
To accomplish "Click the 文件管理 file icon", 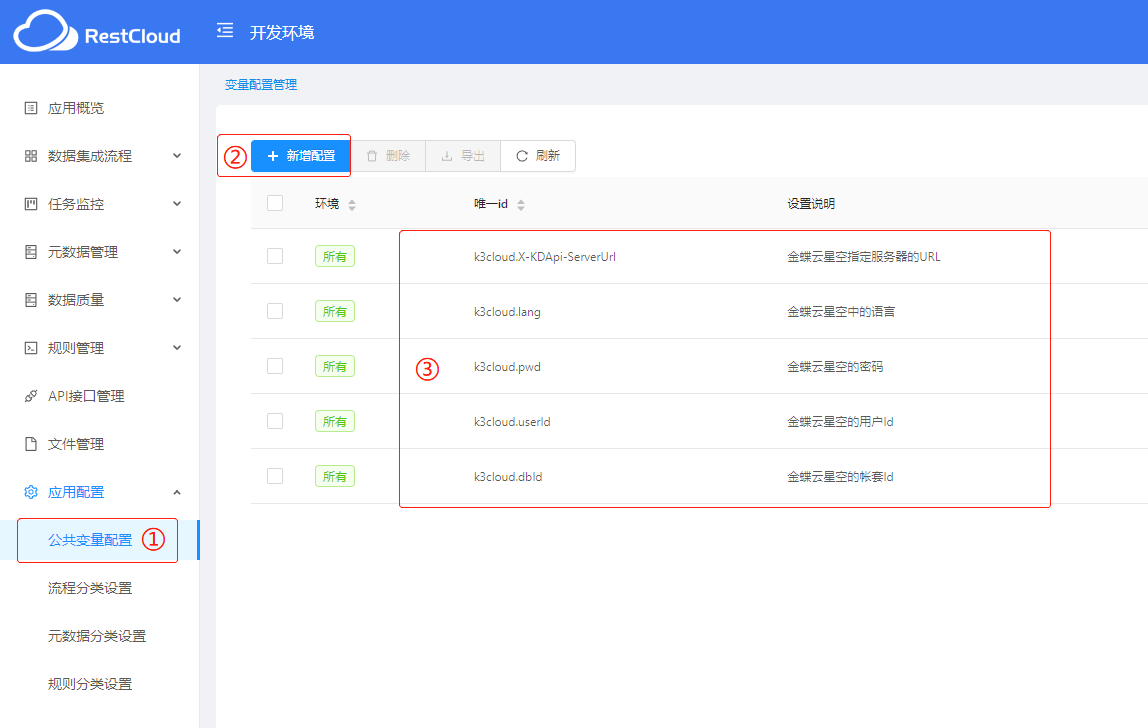I will [x=31, y=444].
